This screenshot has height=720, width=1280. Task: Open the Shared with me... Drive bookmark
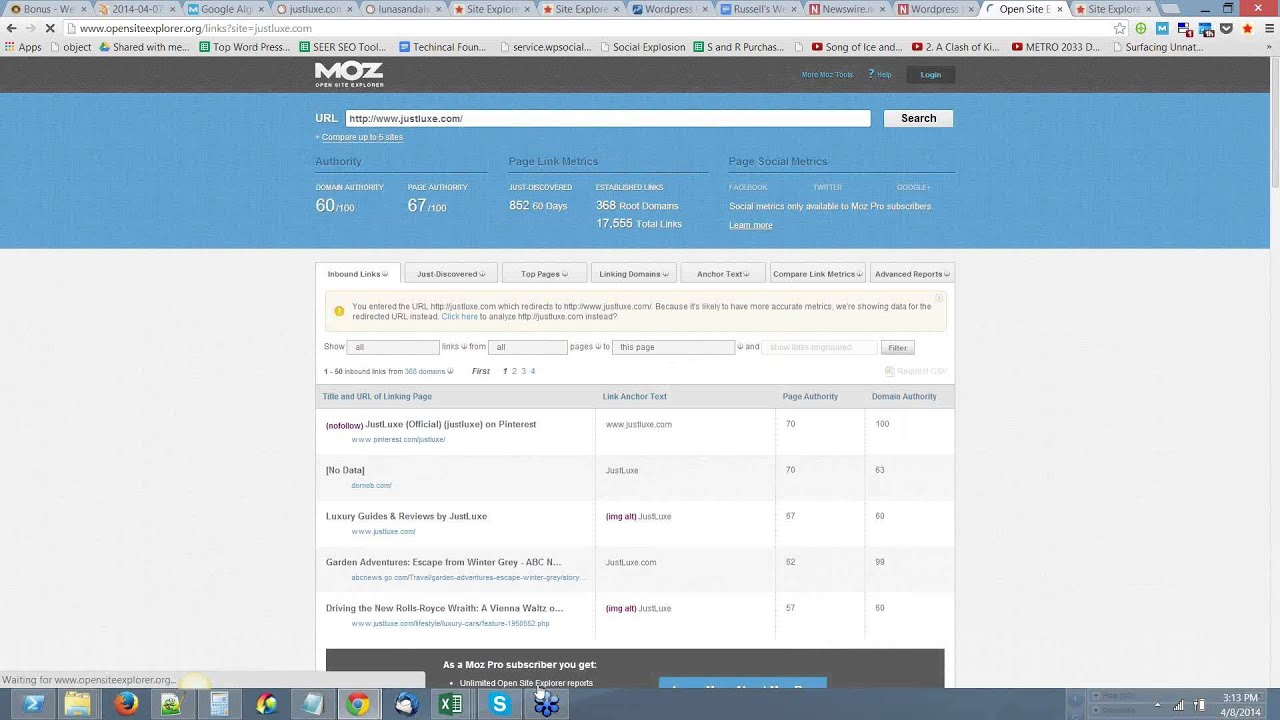tap(143, 47)
